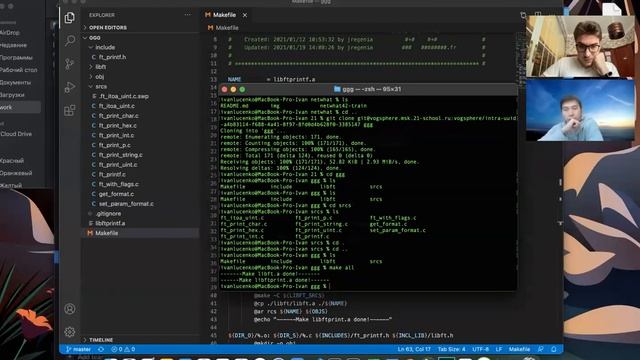Open ft_print_string.c file
Viewport: 640px width, 360px height.
point(120,155)
